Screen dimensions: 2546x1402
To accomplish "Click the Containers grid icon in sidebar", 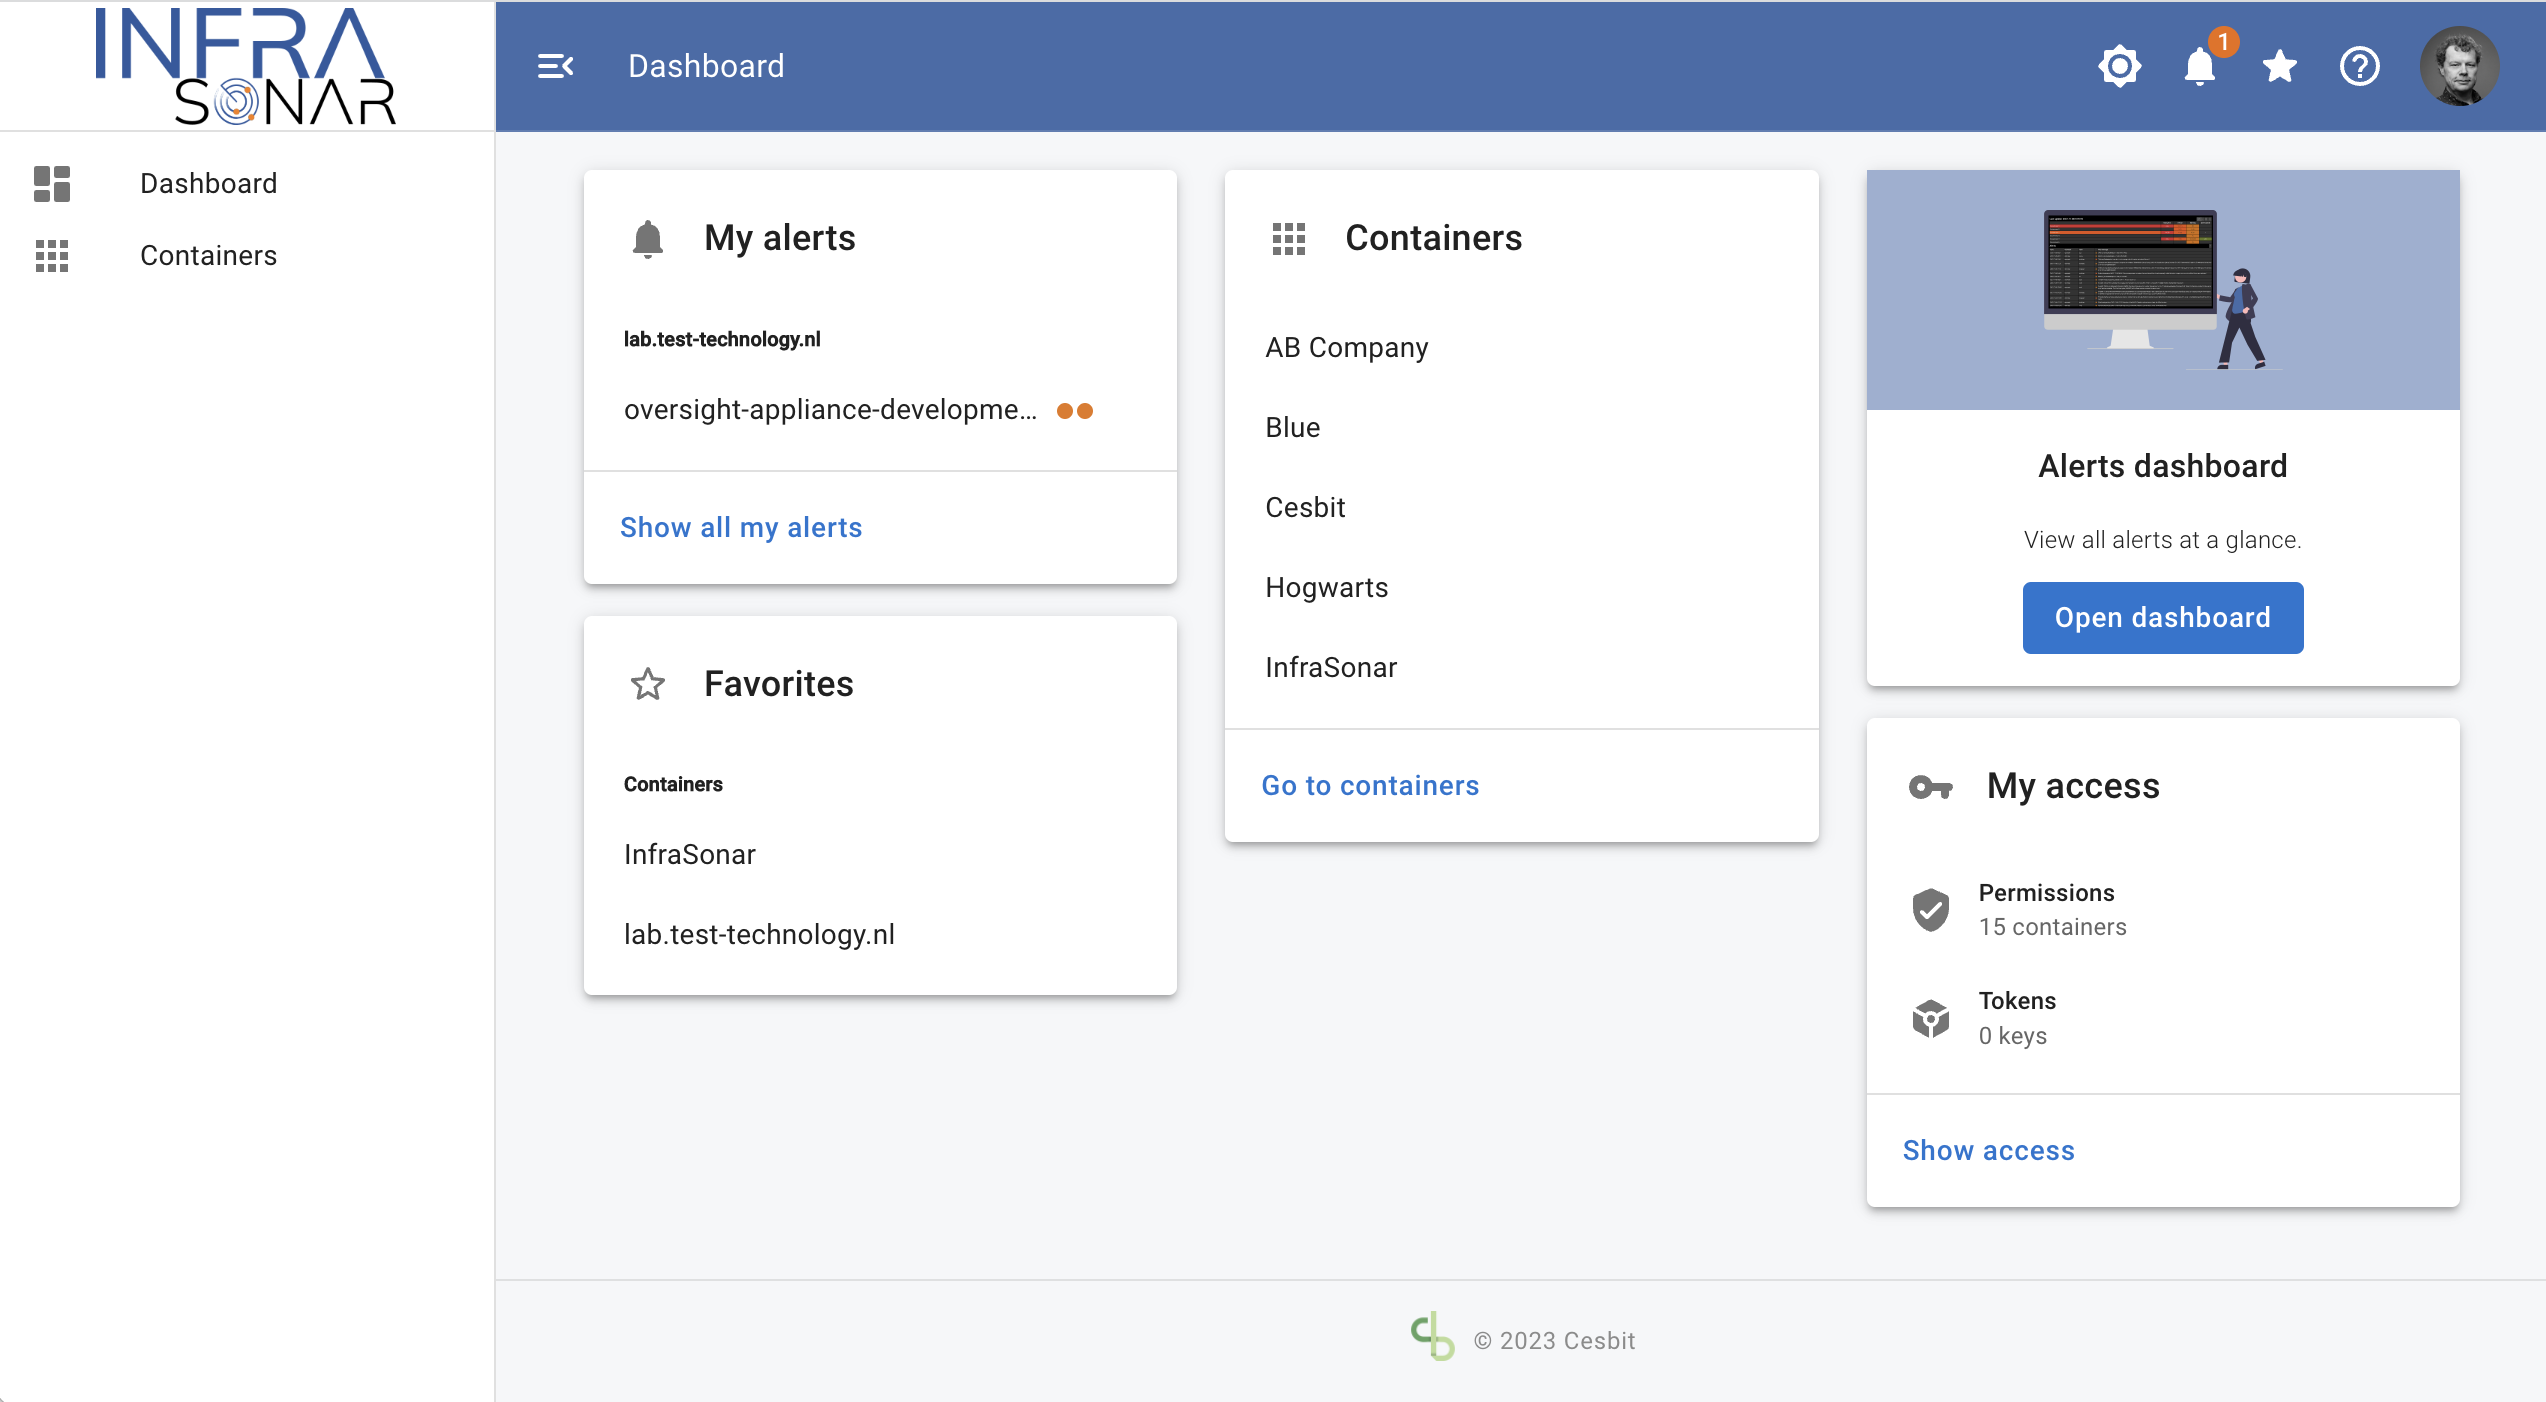I will [52, 256].
